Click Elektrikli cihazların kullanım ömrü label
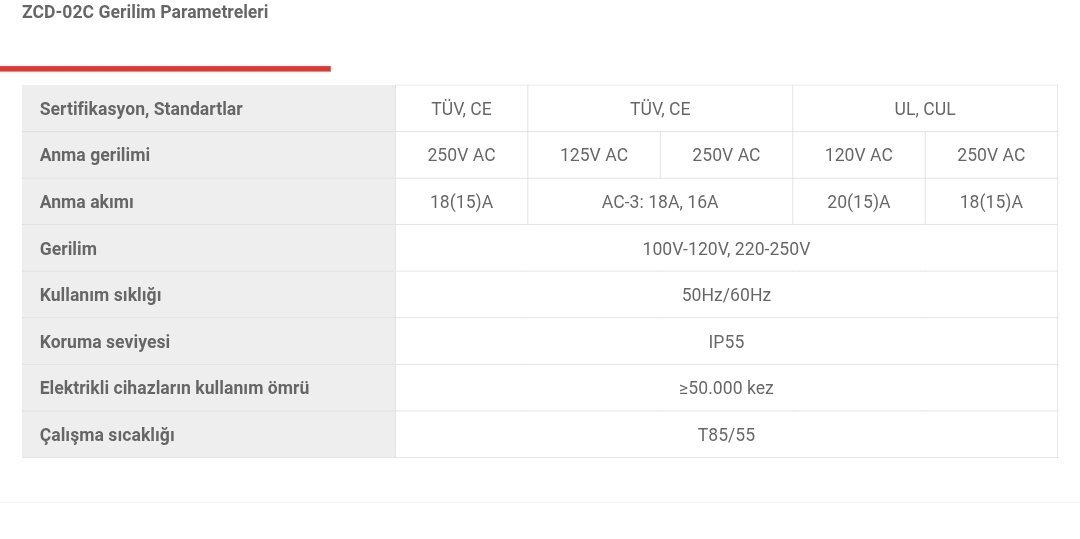The height and width of the screenshot is (539, 1080). 174,388
